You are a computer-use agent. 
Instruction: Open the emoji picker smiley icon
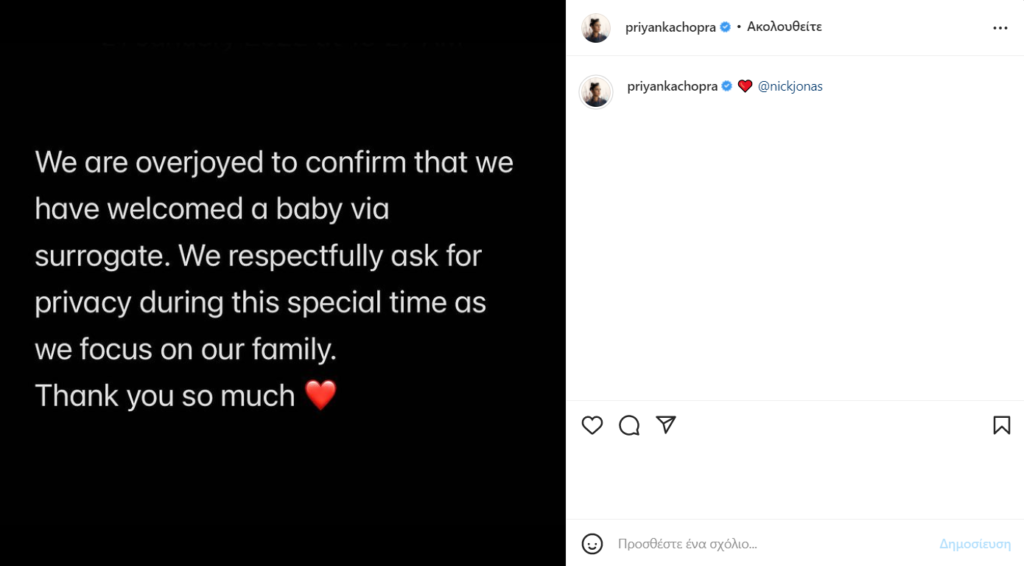pyautogui.click(x=592, y=544)
